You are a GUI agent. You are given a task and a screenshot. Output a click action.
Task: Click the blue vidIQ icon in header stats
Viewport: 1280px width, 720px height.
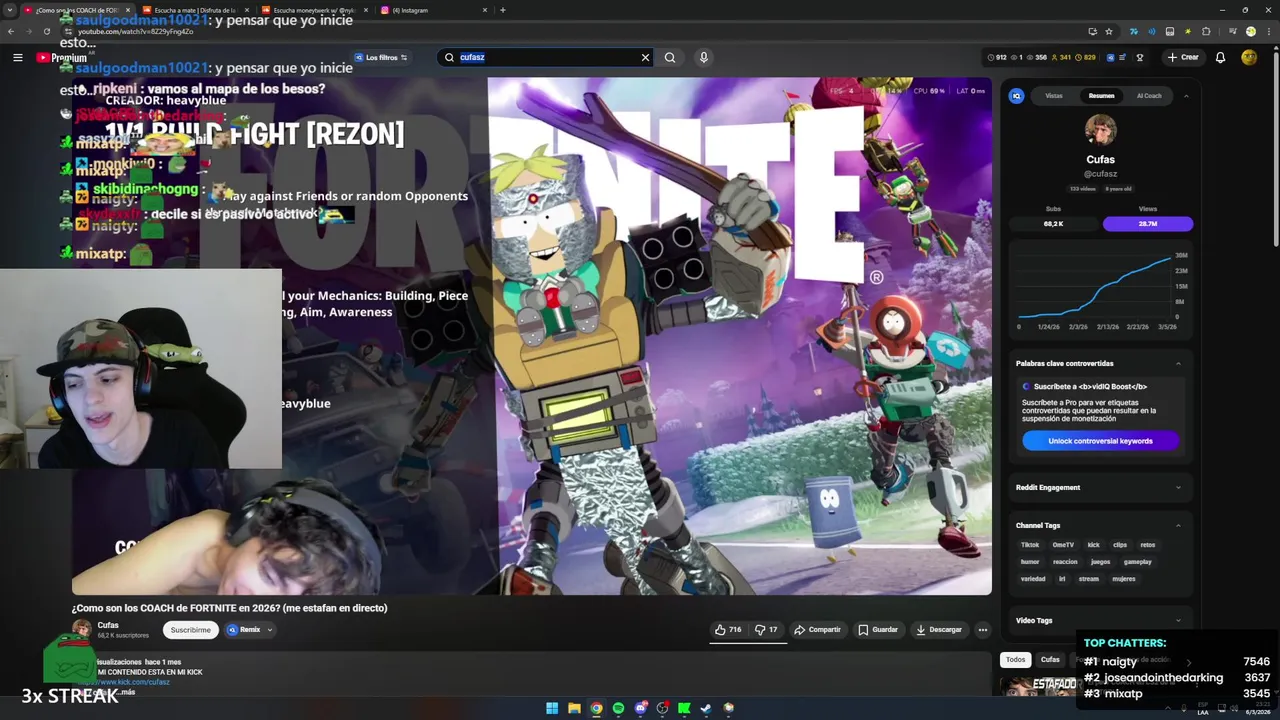point(1110,58)
